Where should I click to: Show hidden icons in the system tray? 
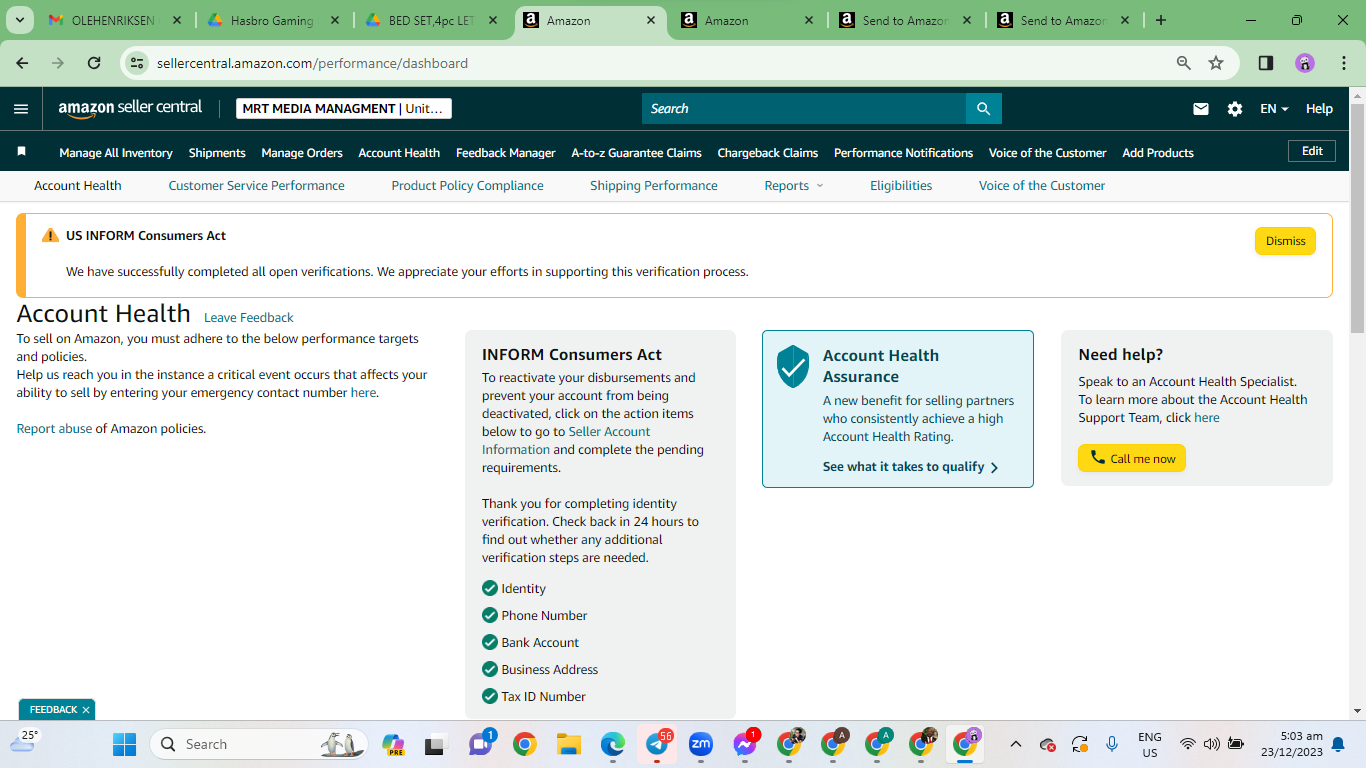pyautogui.click(x=1016, y=744)
